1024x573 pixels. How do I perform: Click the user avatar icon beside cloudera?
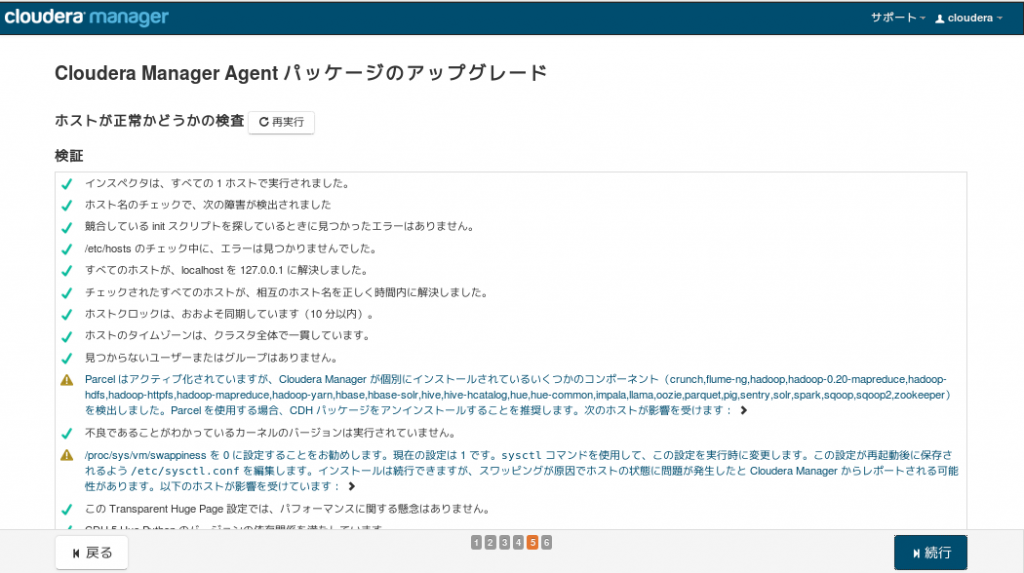[x=940, y=18]
